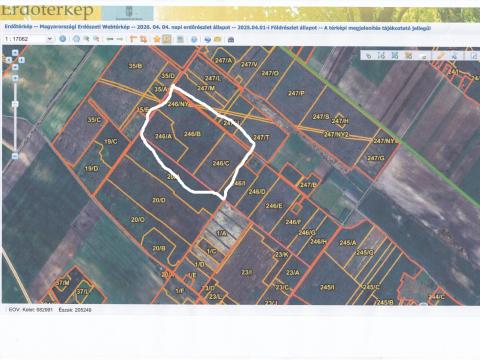The height and width of the screenshot is (360, 480).
Task: Click forest parcel label 23/A
Action: tap(293, 273)
